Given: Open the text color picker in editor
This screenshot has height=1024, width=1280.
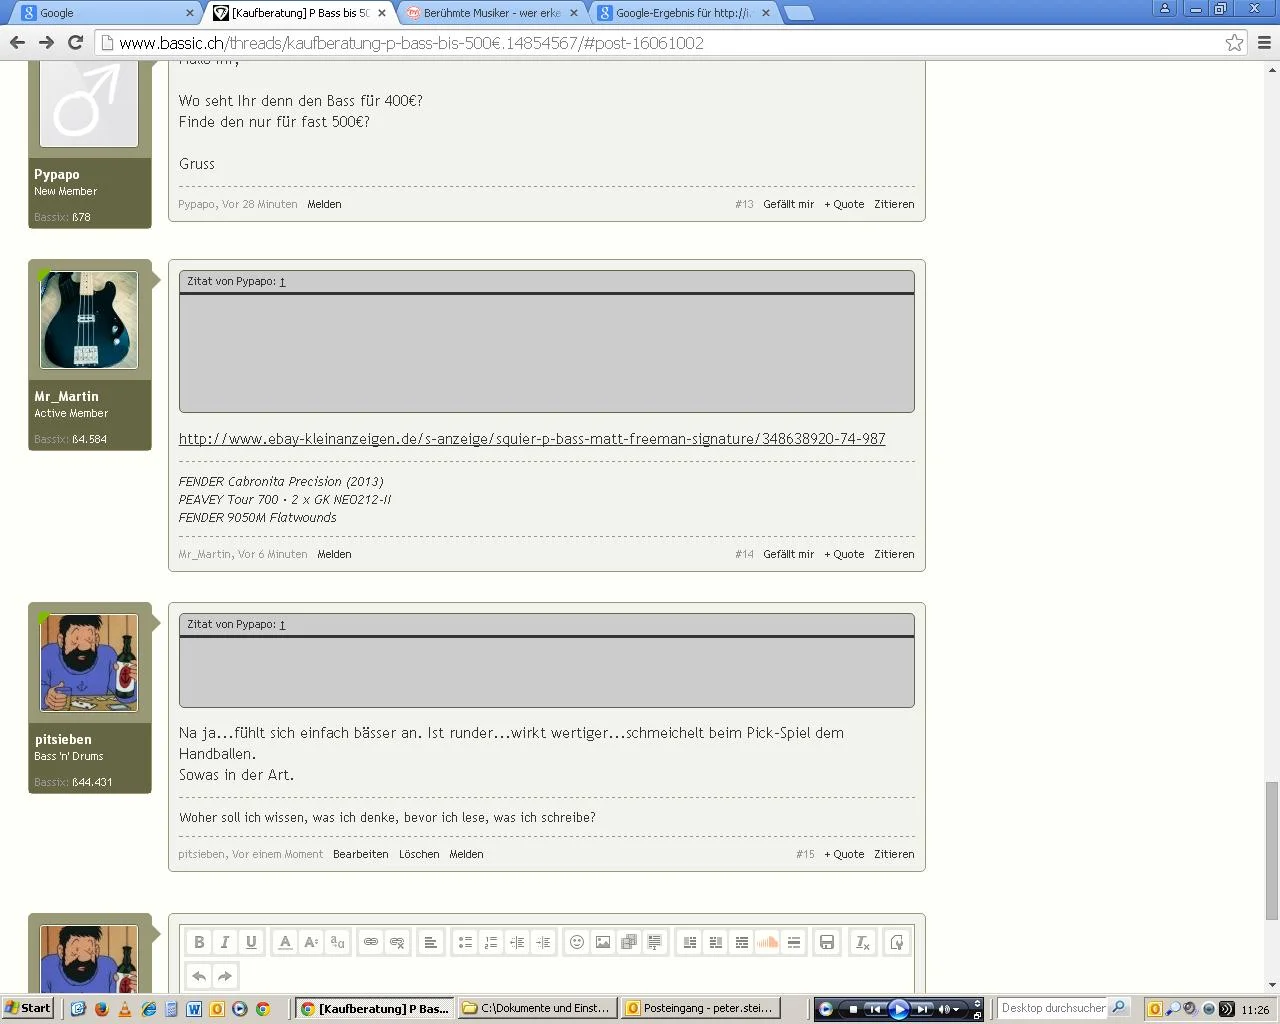Looking at the screenshot, I should [x=285, y=942].
